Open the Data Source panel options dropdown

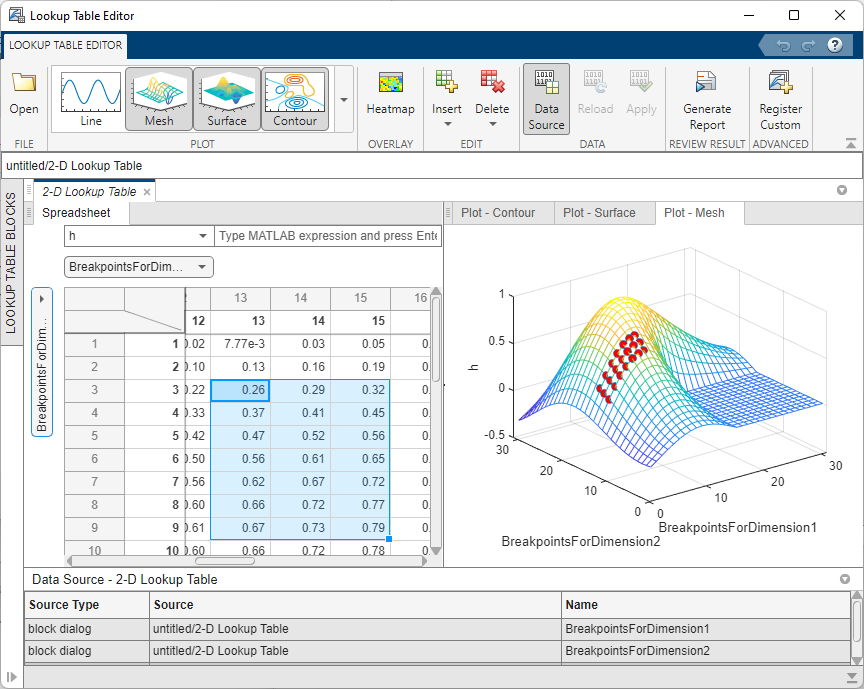(x=844, y=579)
